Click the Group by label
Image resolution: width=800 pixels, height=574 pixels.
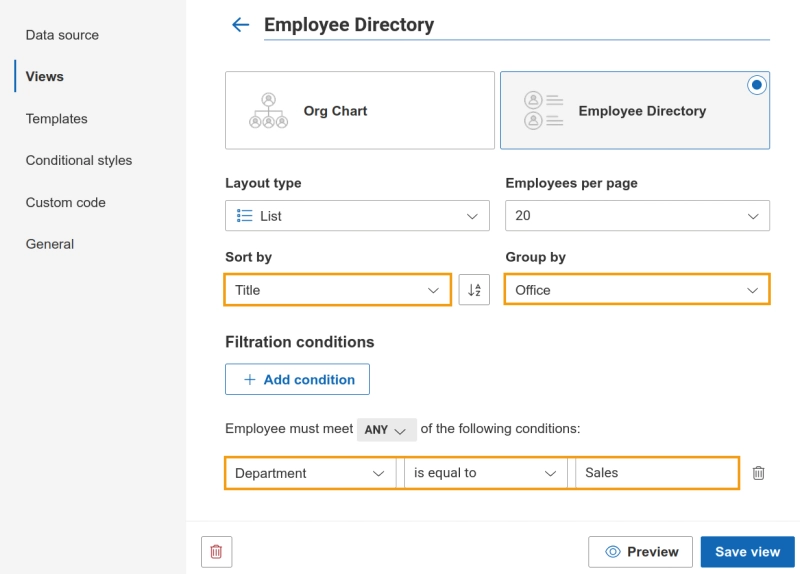[x=536, y=257]
